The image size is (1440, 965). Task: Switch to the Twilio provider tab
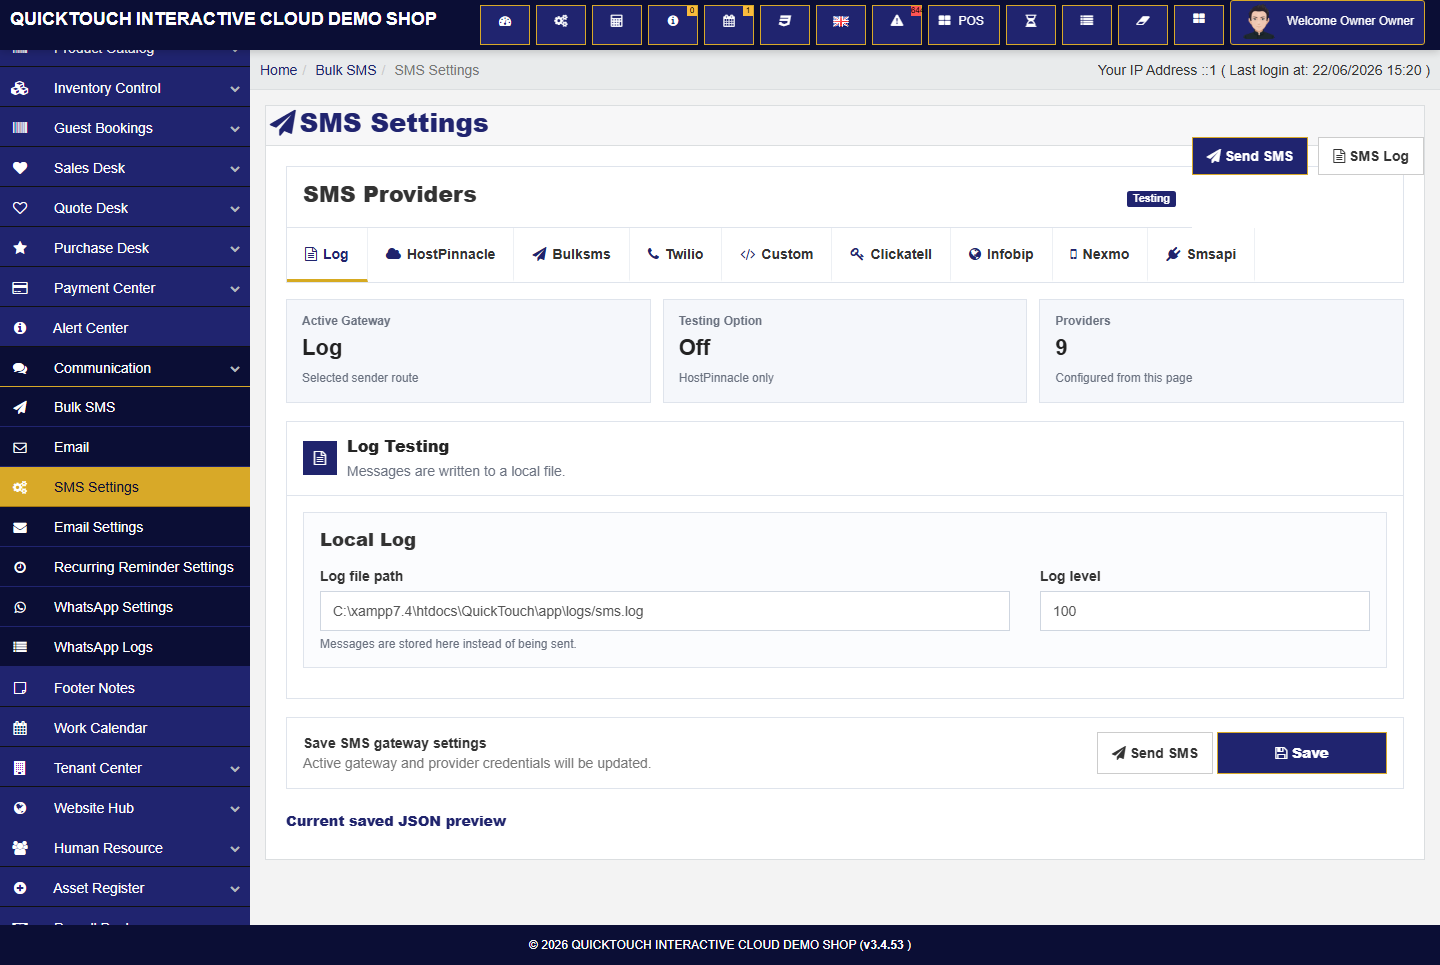(x=675, y=254)
